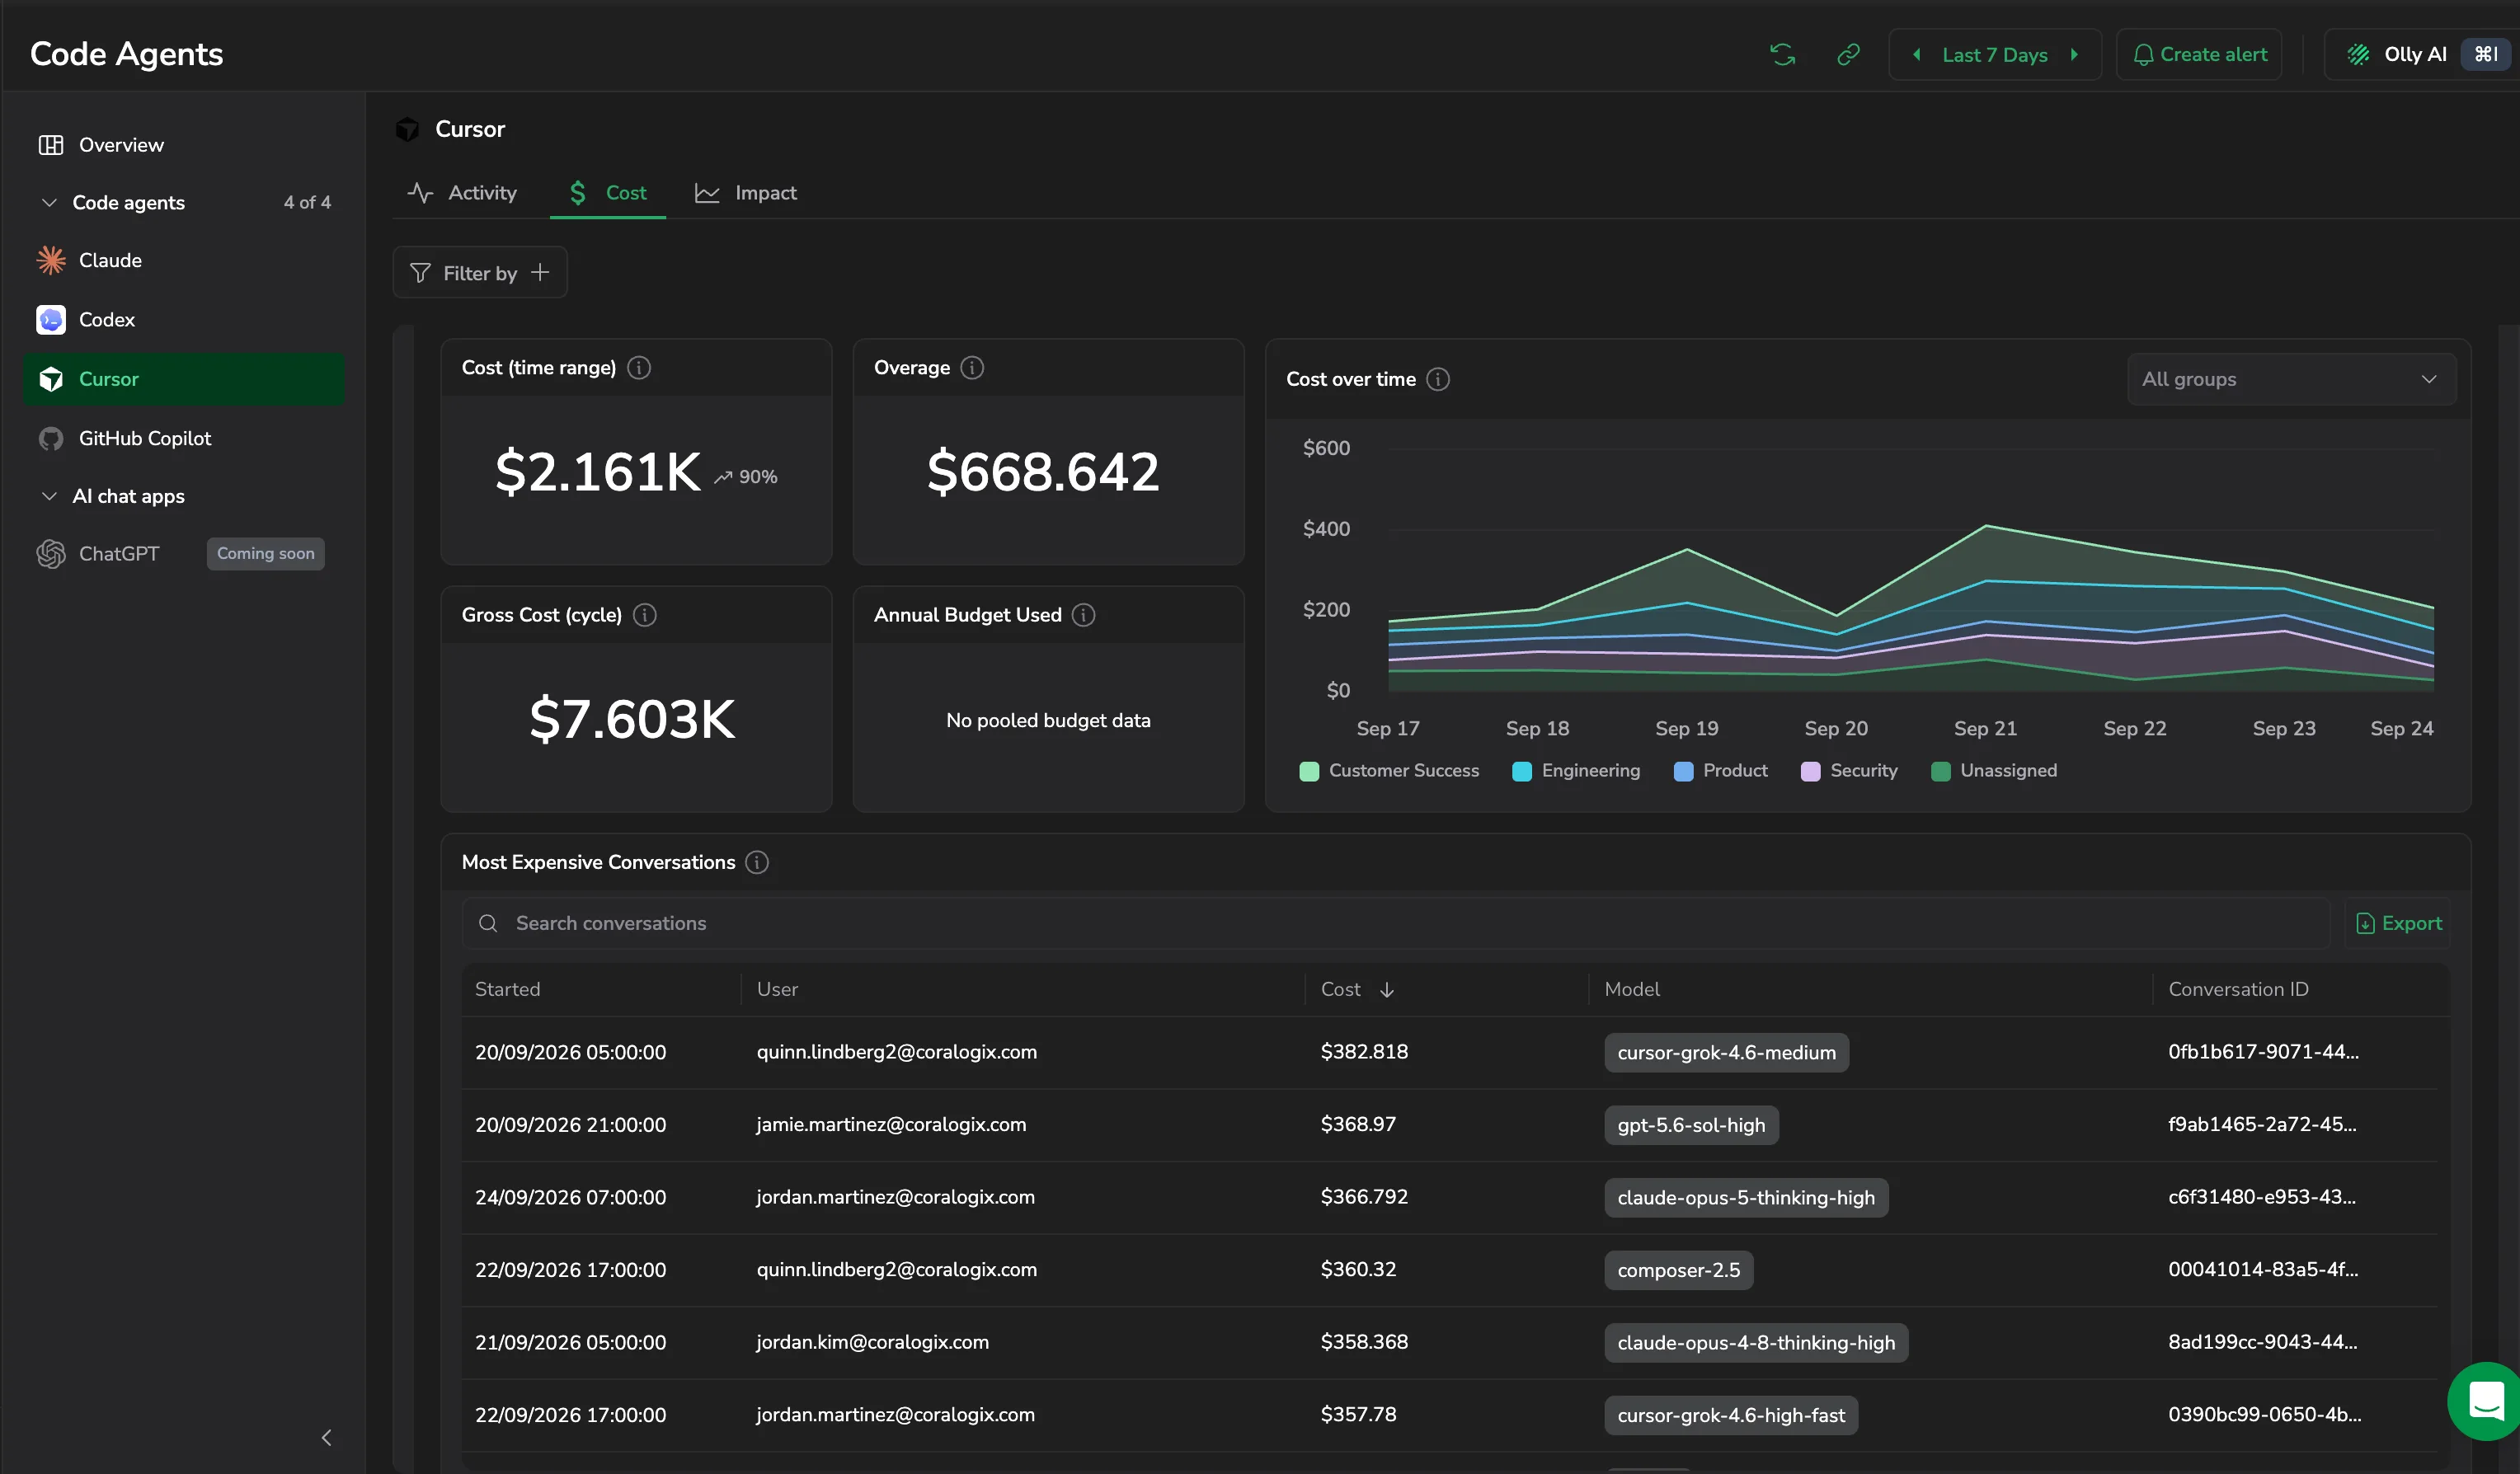Show info for Most Expensive Conversations
2520x1474 pixels.
(757, 862)
